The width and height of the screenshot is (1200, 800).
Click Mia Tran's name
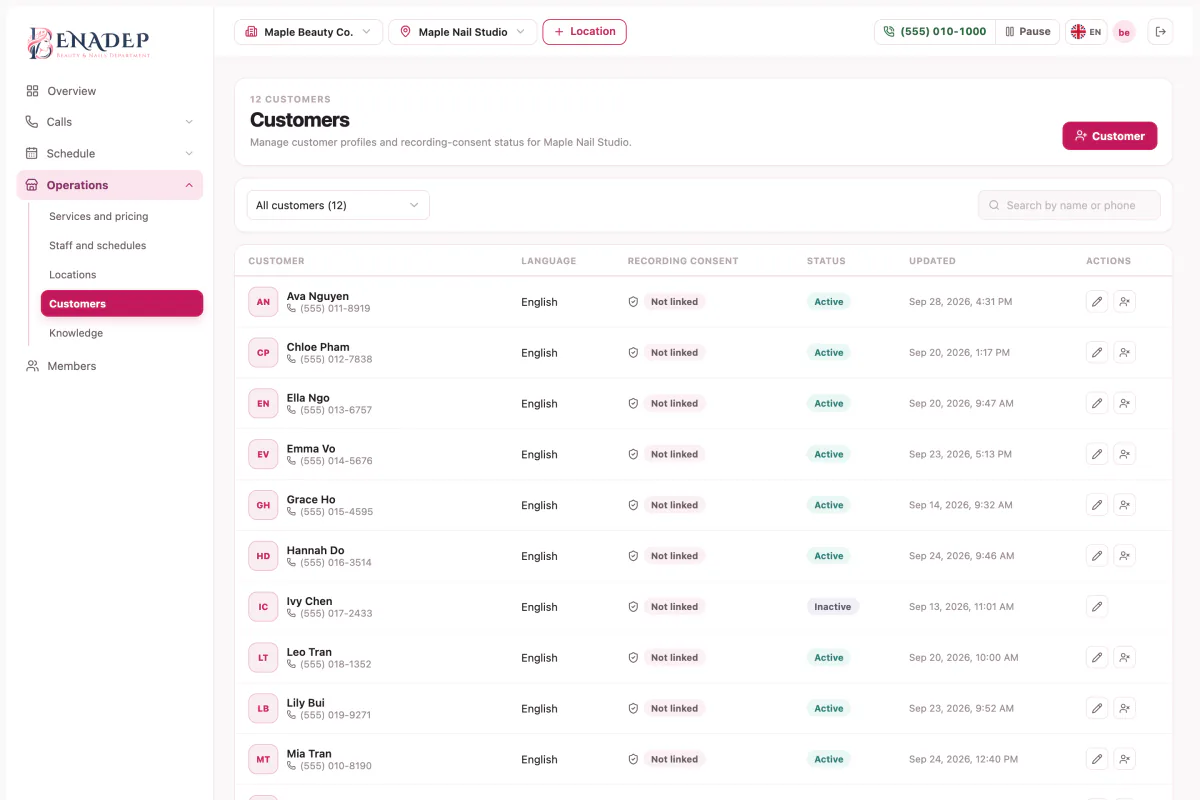(309, 754)
